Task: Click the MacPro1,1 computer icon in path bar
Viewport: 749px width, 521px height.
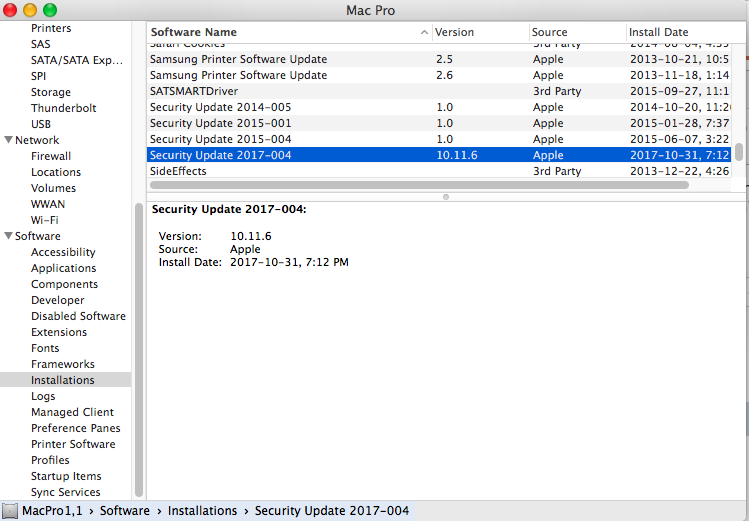Action: pyautogui.click(x=10, y=510)
